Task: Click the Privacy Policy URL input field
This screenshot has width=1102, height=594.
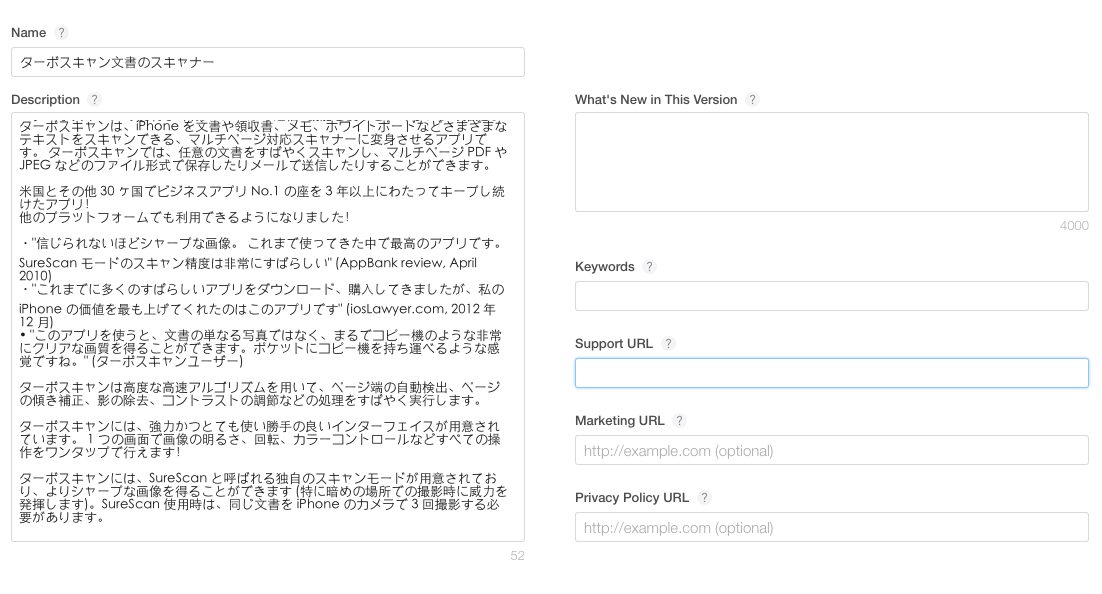Action: [x=831, y=527]
